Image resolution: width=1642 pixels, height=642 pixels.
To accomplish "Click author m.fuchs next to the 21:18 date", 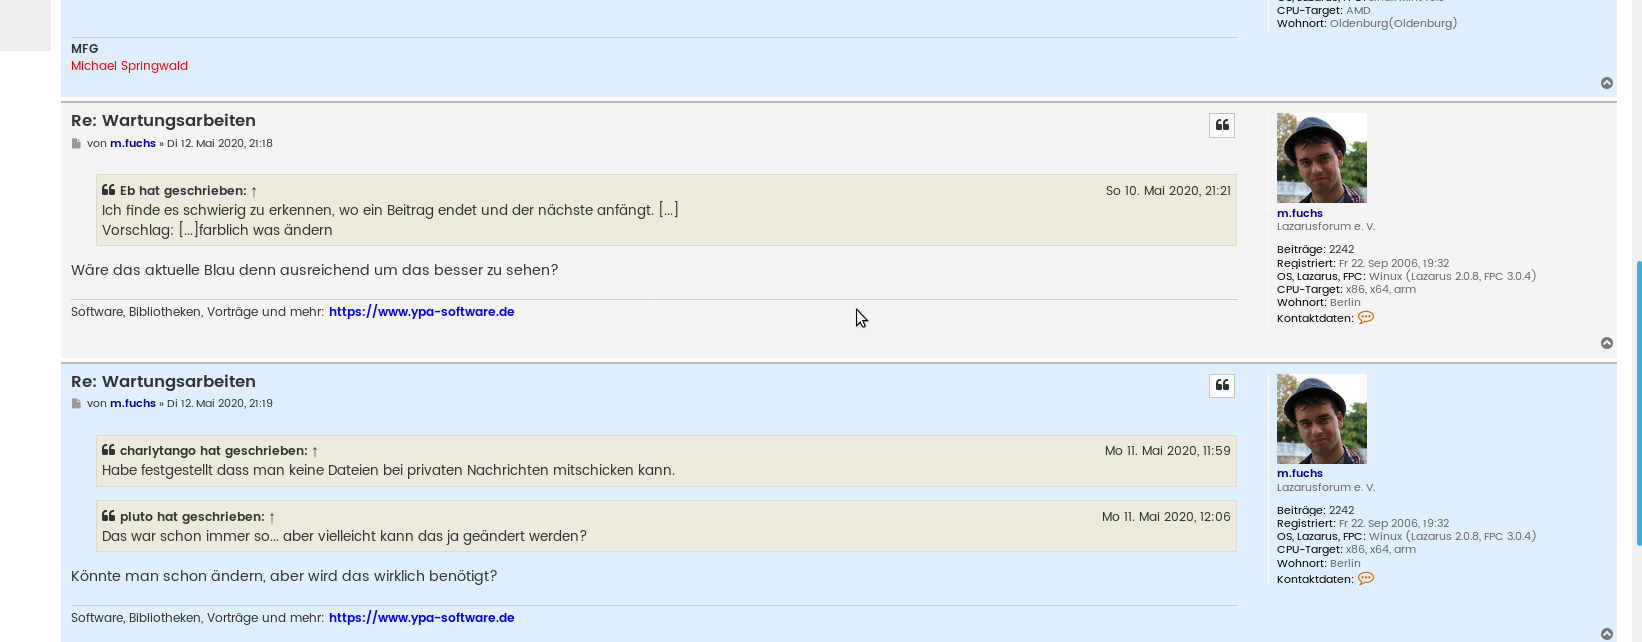I will tap(133, 144).
